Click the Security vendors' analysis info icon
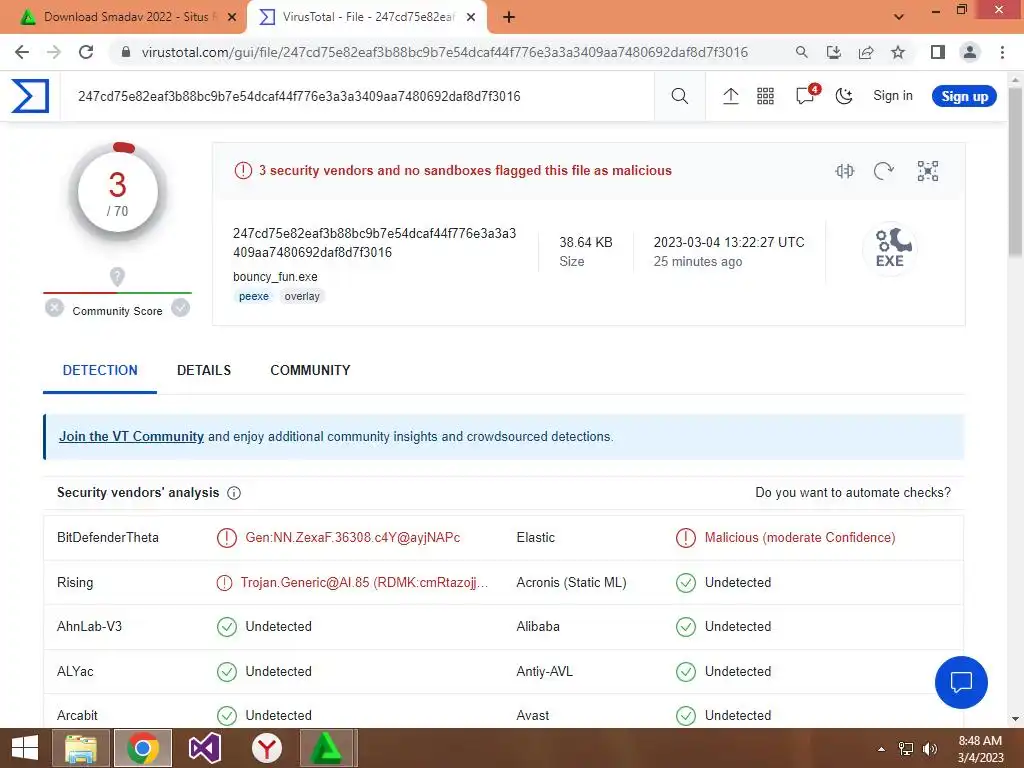Viewport: 1024px width, 768px height. point(234,493)
